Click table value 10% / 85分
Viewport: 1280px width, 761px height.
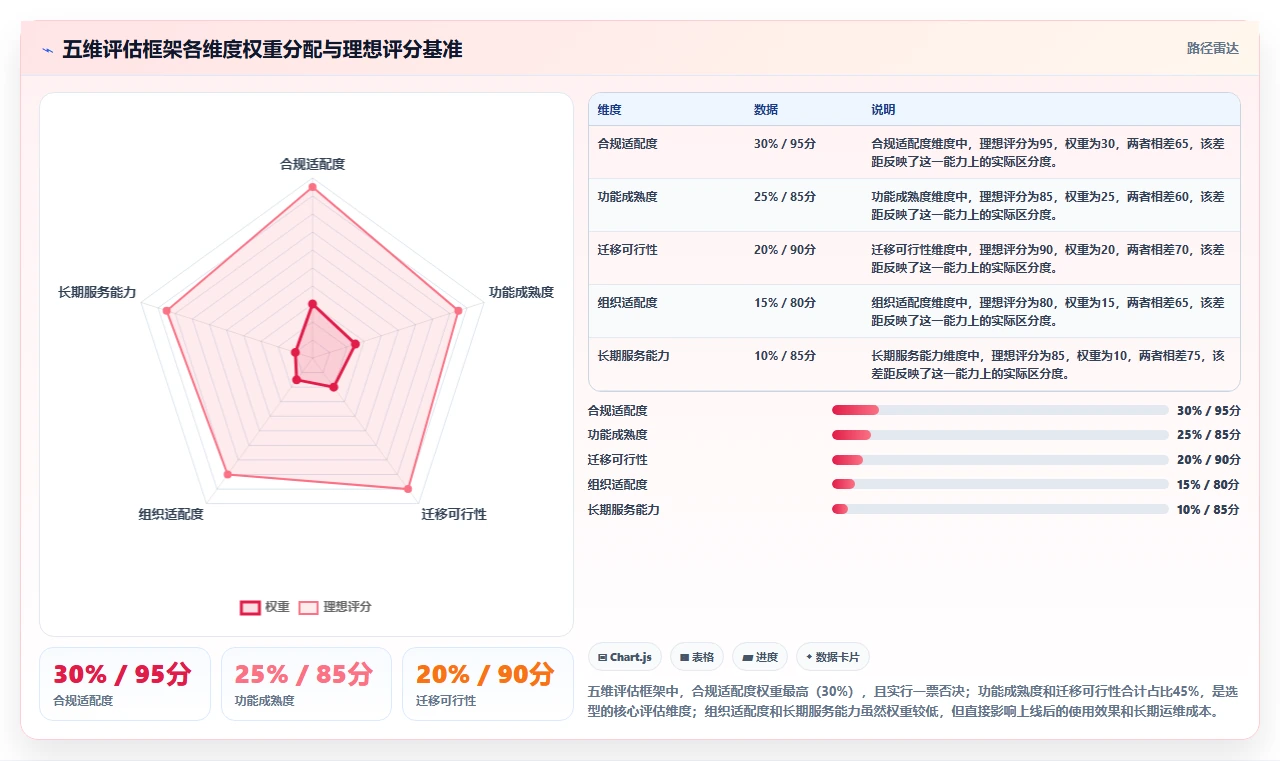[785, 356]
